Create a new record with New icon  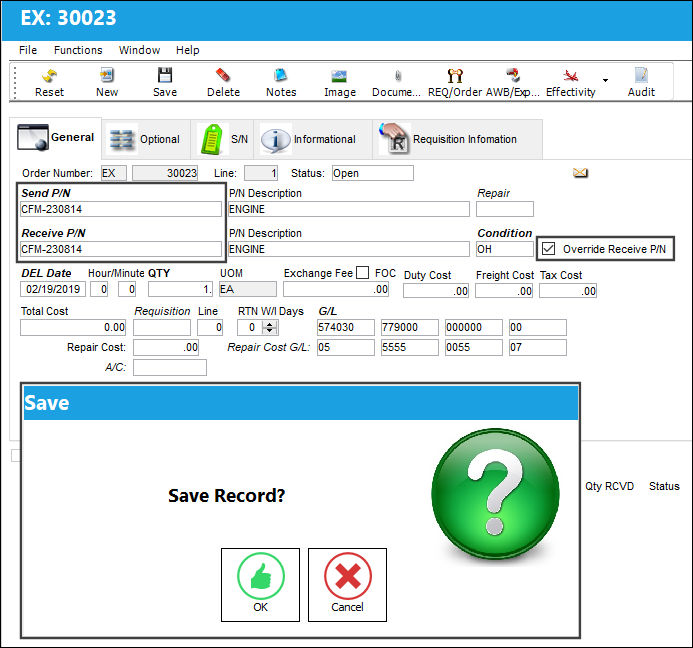click(x=107, y=76)
